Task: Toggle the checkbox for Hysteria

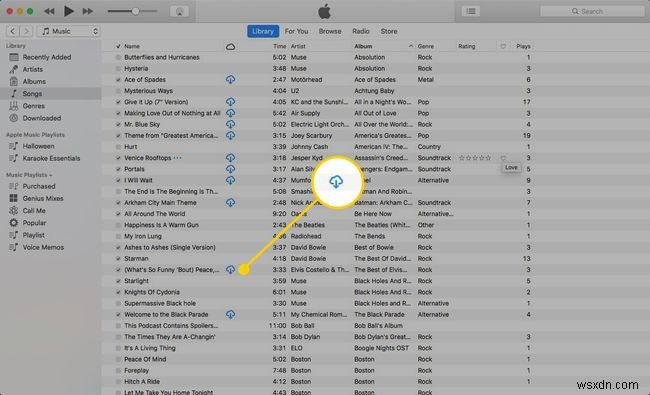Action: 119,68
